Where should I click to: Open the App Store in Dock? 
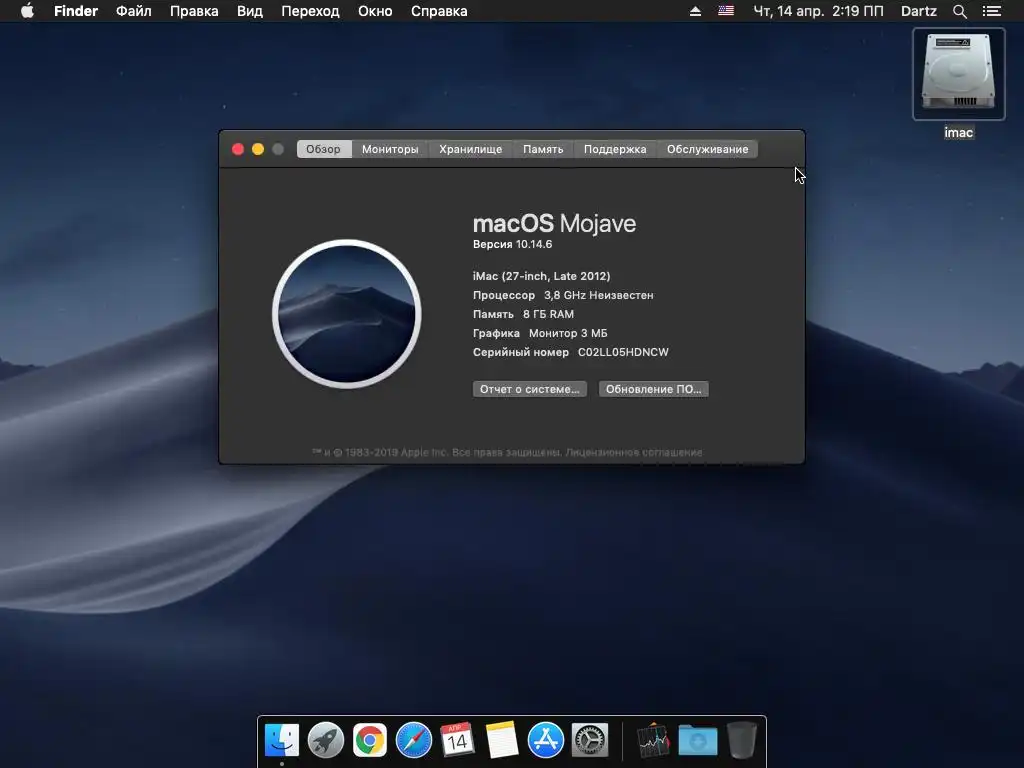545,740
